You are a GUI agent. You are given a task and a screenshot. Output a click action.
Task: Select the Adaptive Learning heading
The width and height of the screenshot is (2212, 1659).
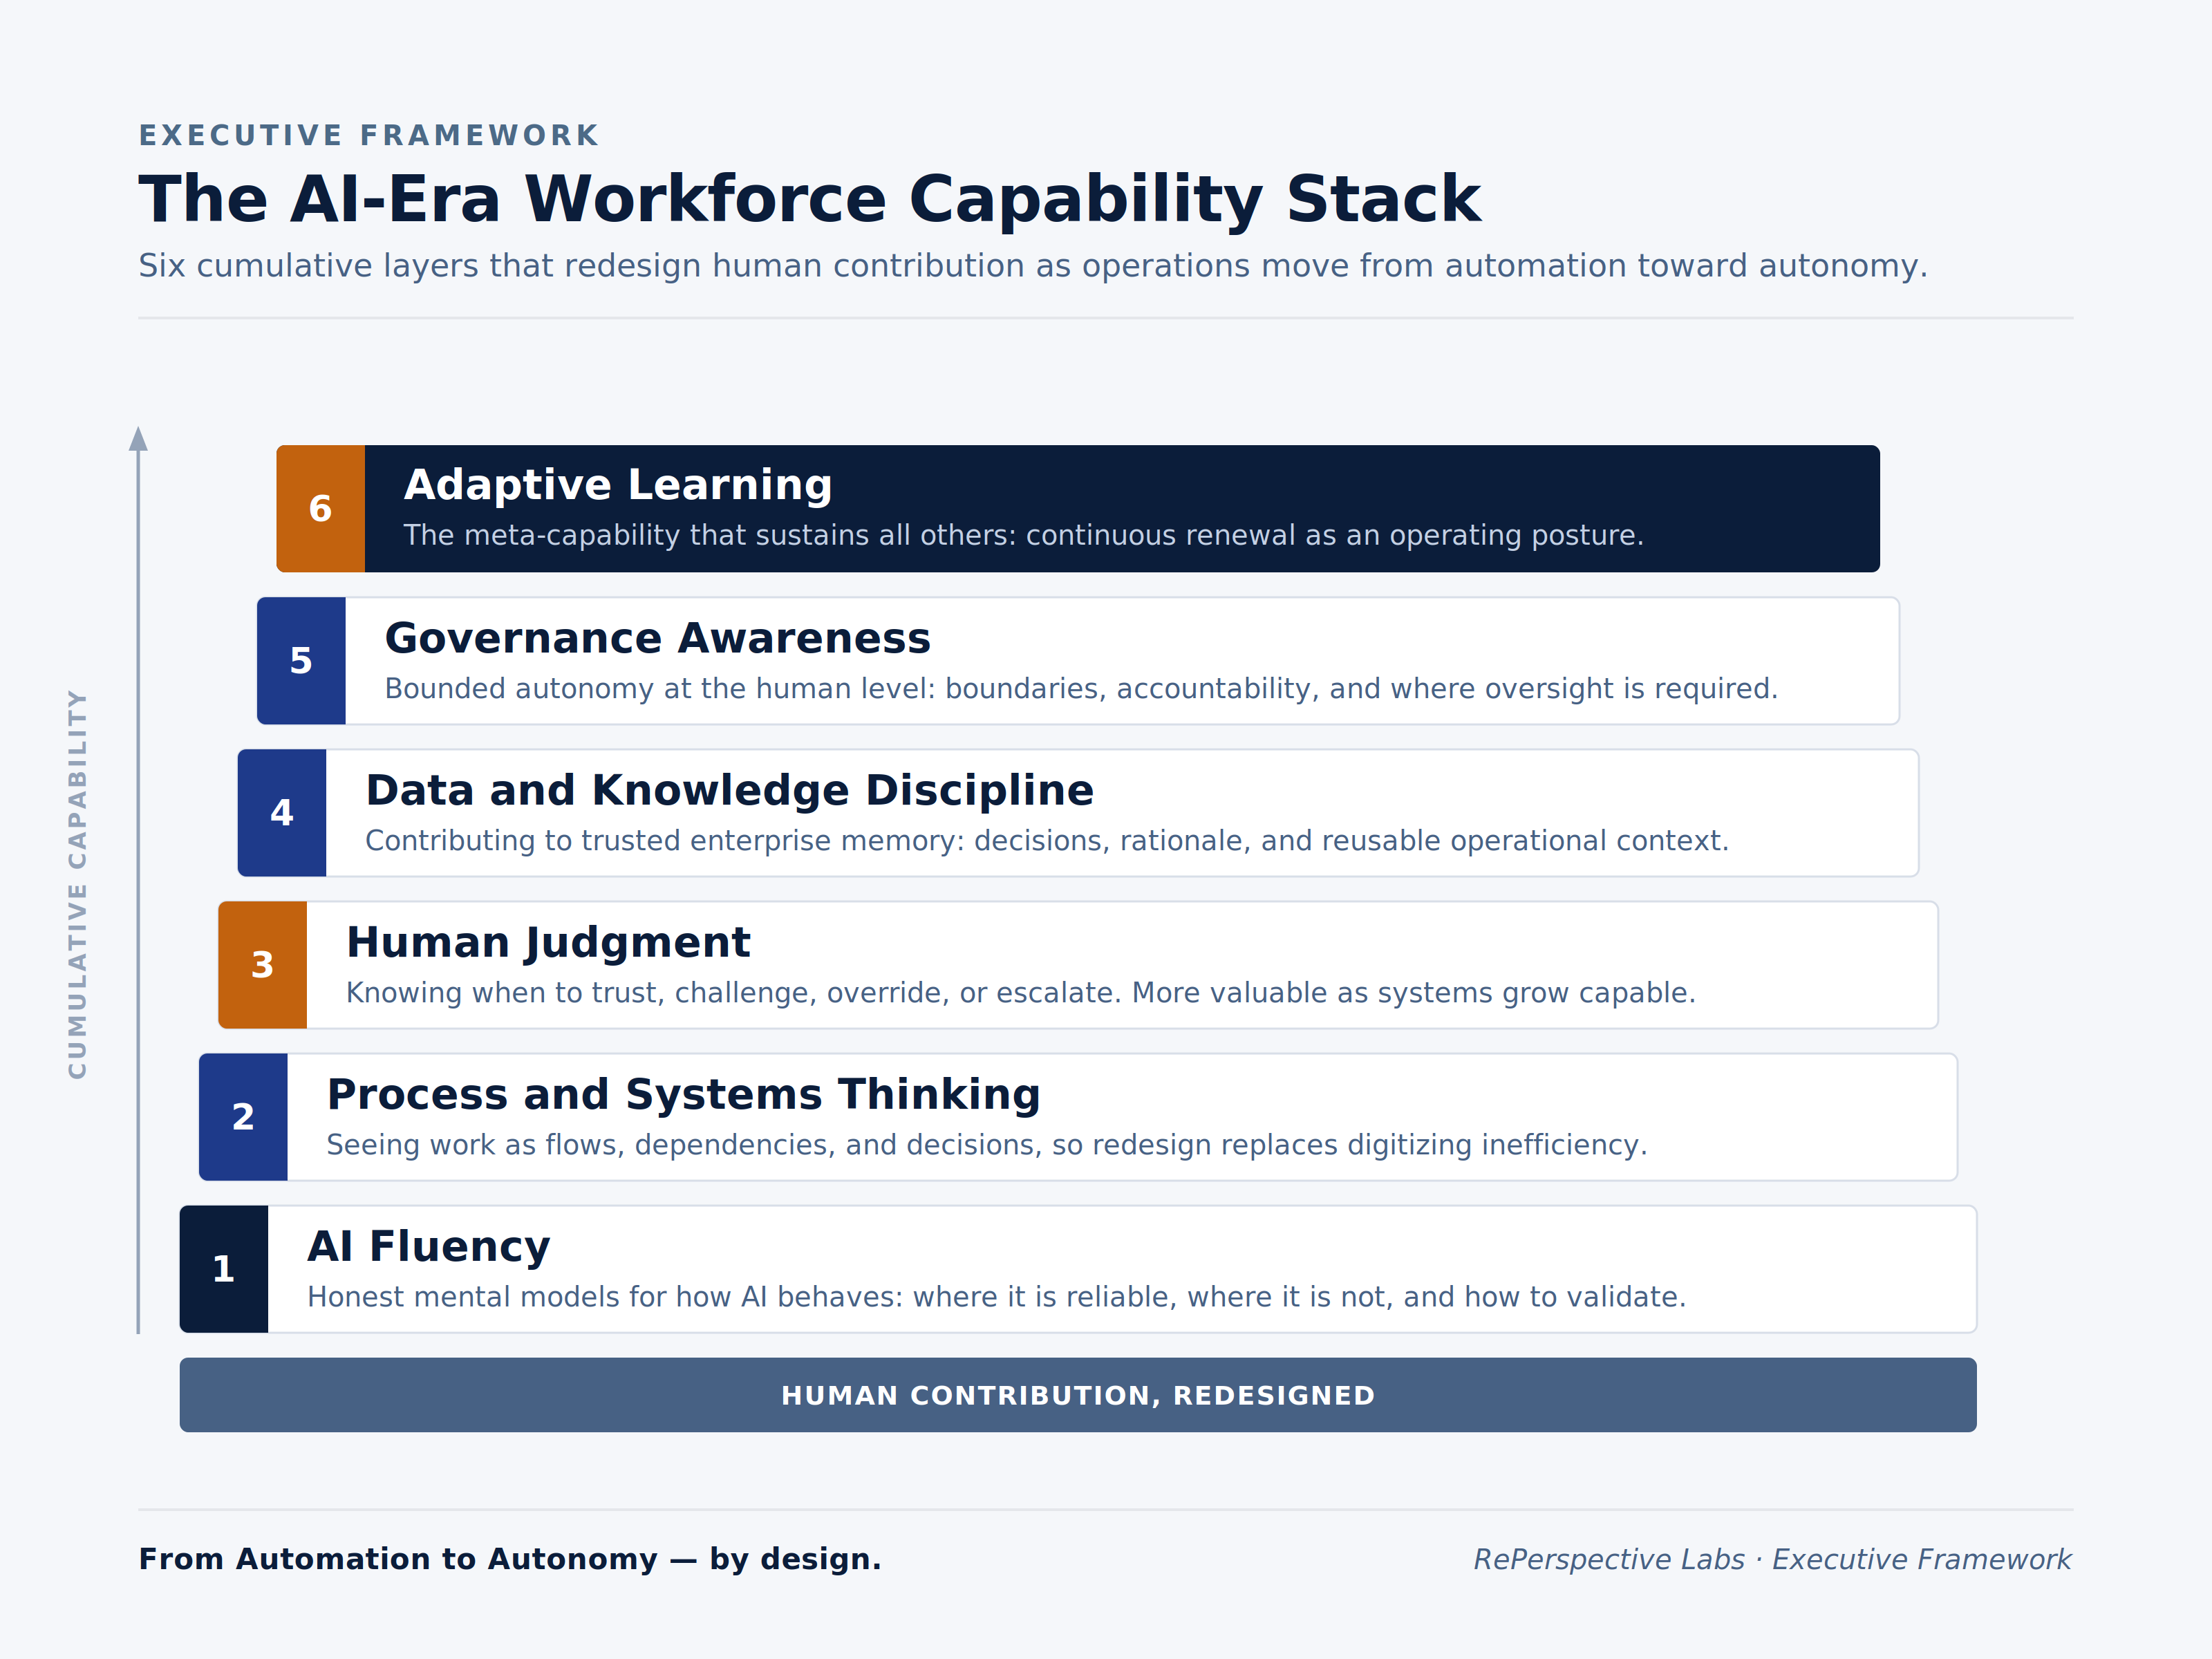(618, 486)
